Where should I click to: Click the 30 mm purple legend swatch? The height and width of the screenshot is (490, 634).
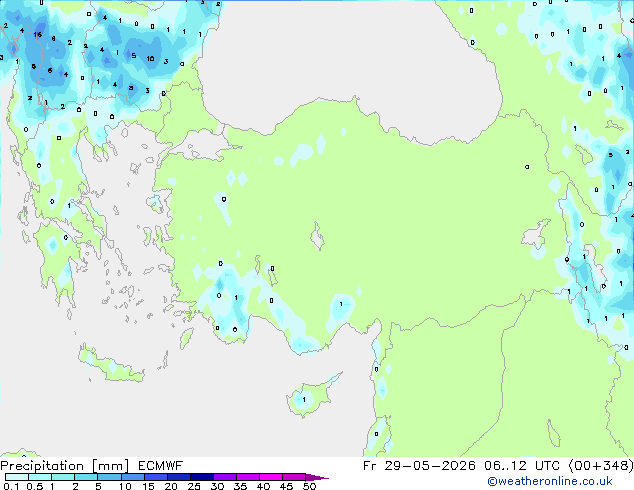pos(225,477)
